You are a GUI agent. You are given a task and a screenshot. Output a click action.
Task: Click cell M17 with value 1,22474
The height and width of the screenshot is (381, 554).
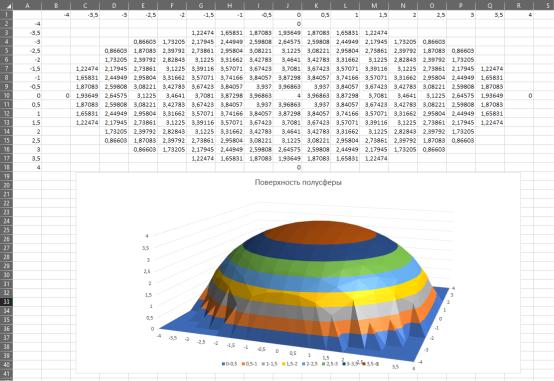click(x=374, y=158)
